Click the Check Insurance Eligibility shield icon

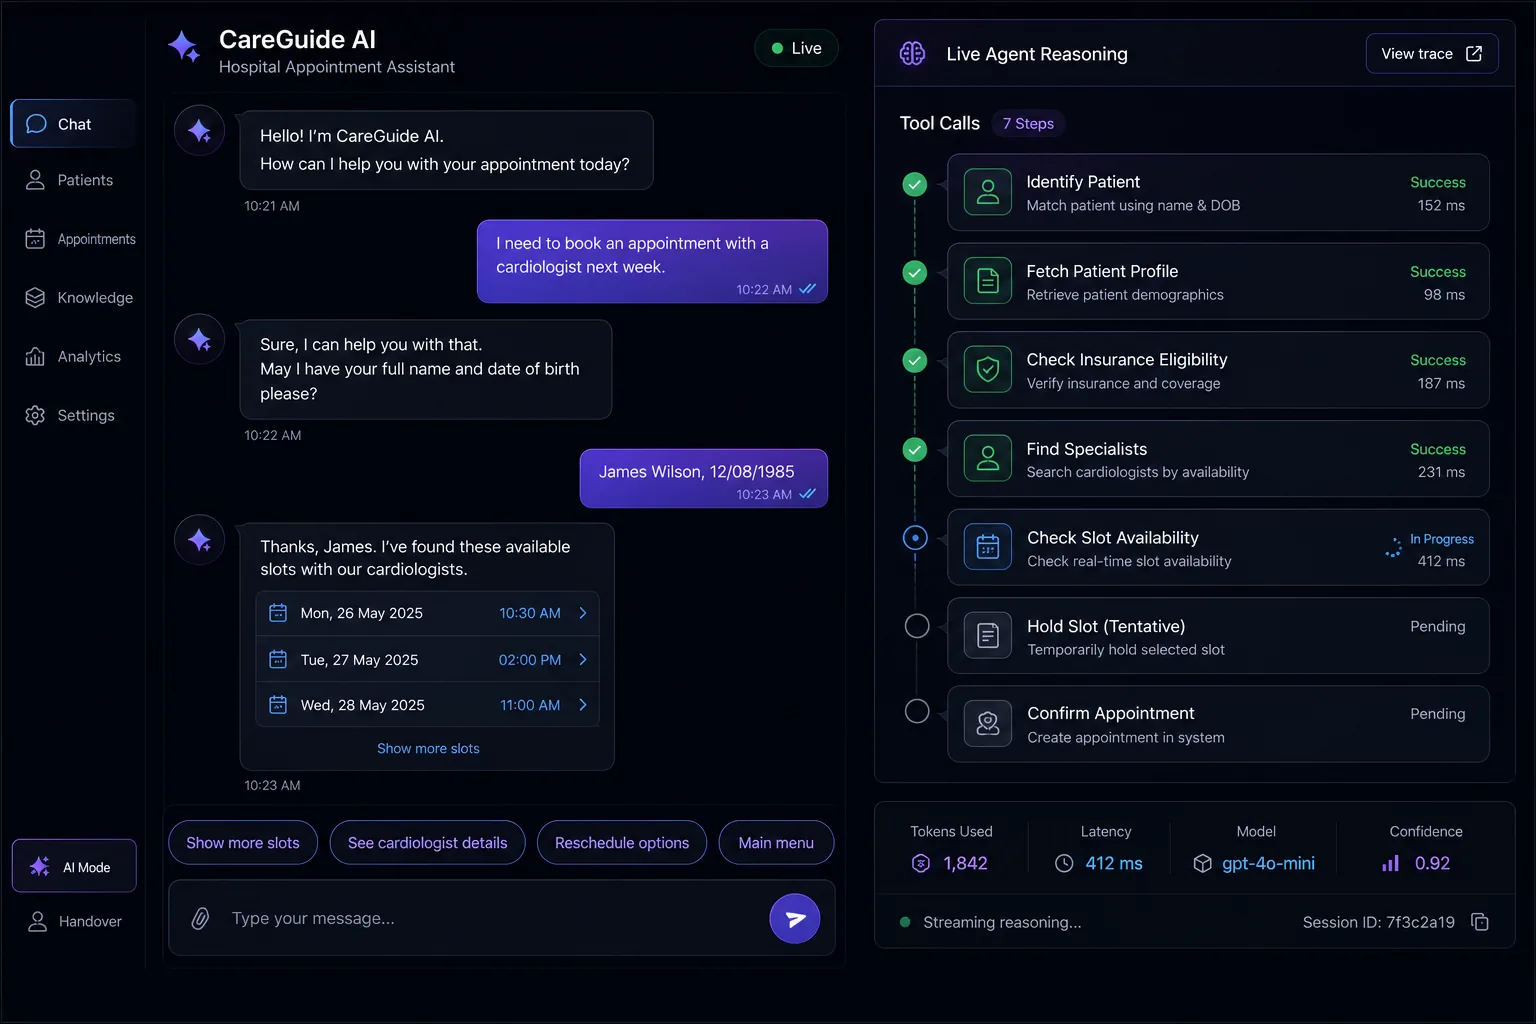(988, 370)
